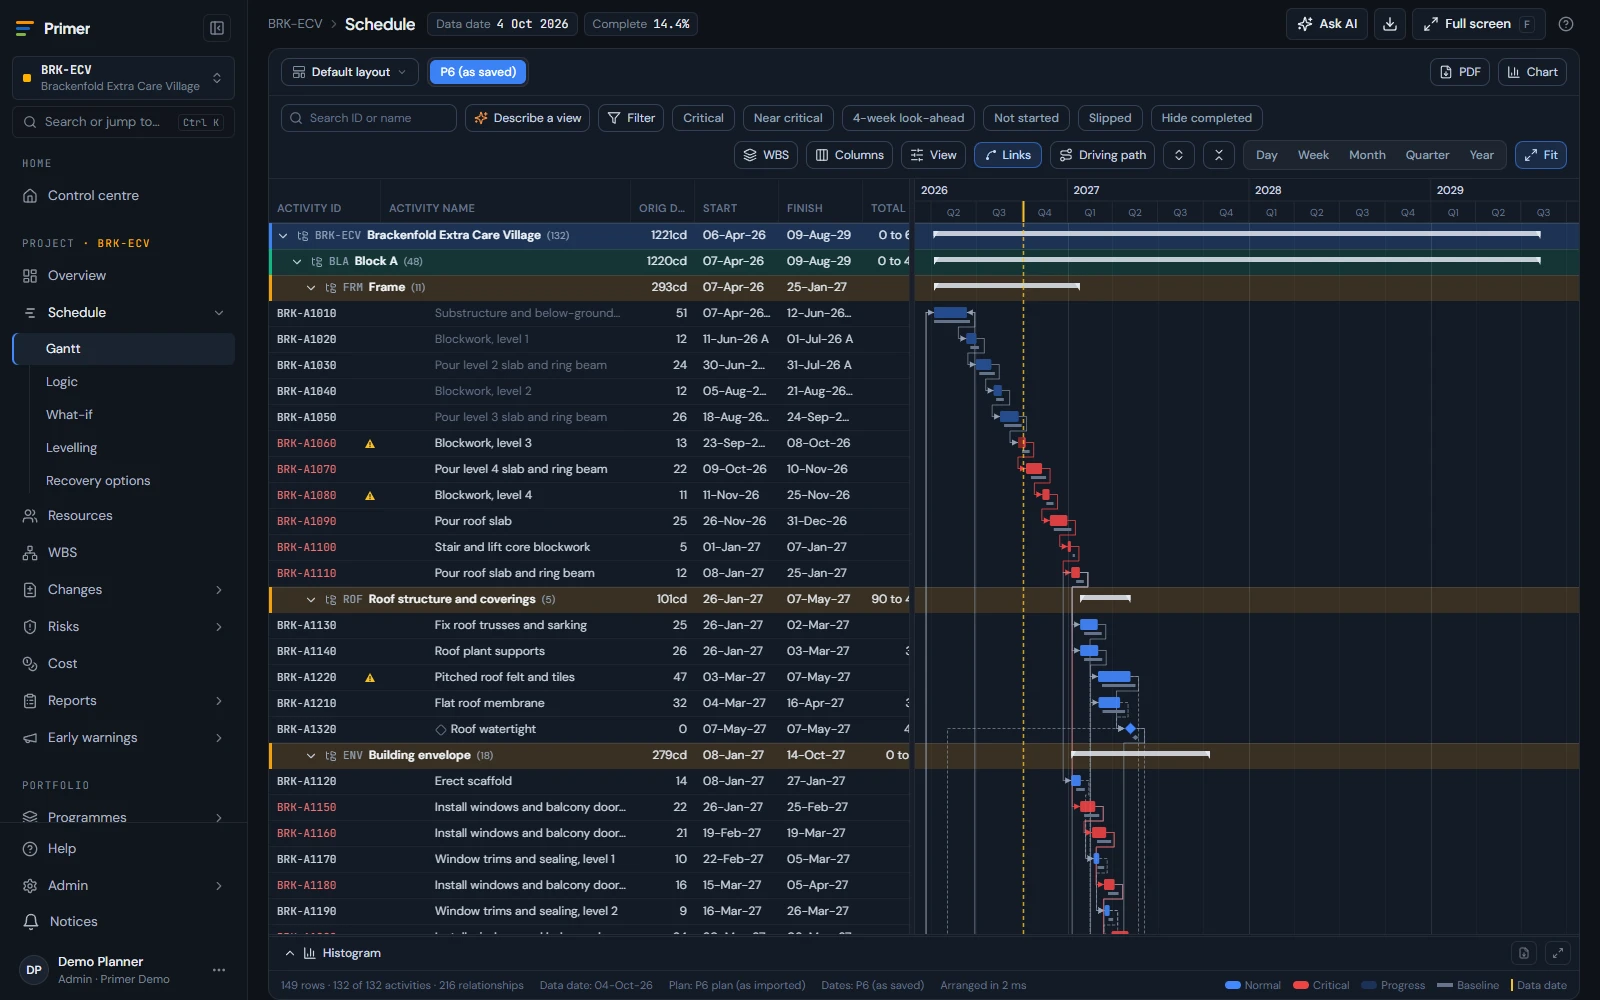Open Resources page in sidebar
1600x1000 pixels.
[123, 515]
